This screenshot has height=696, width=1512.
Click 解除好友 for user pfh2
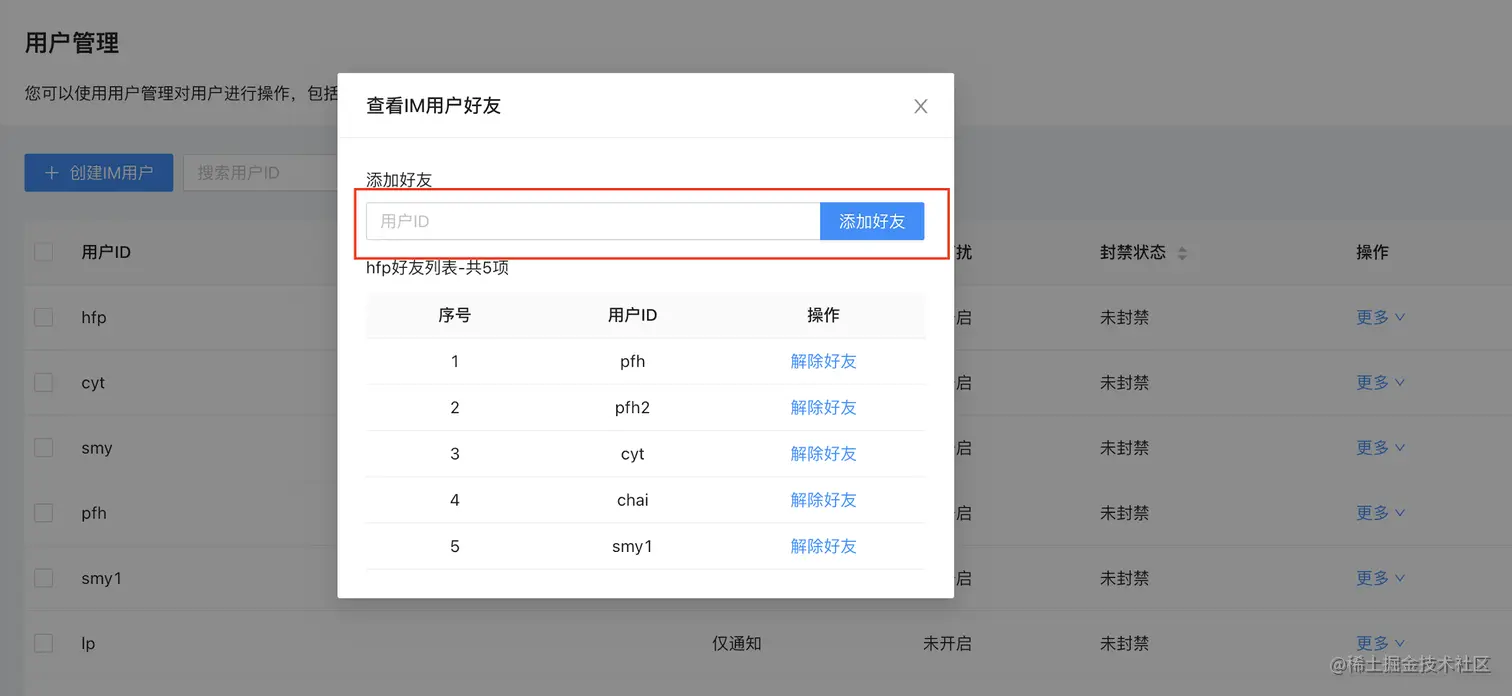(823, 407)
